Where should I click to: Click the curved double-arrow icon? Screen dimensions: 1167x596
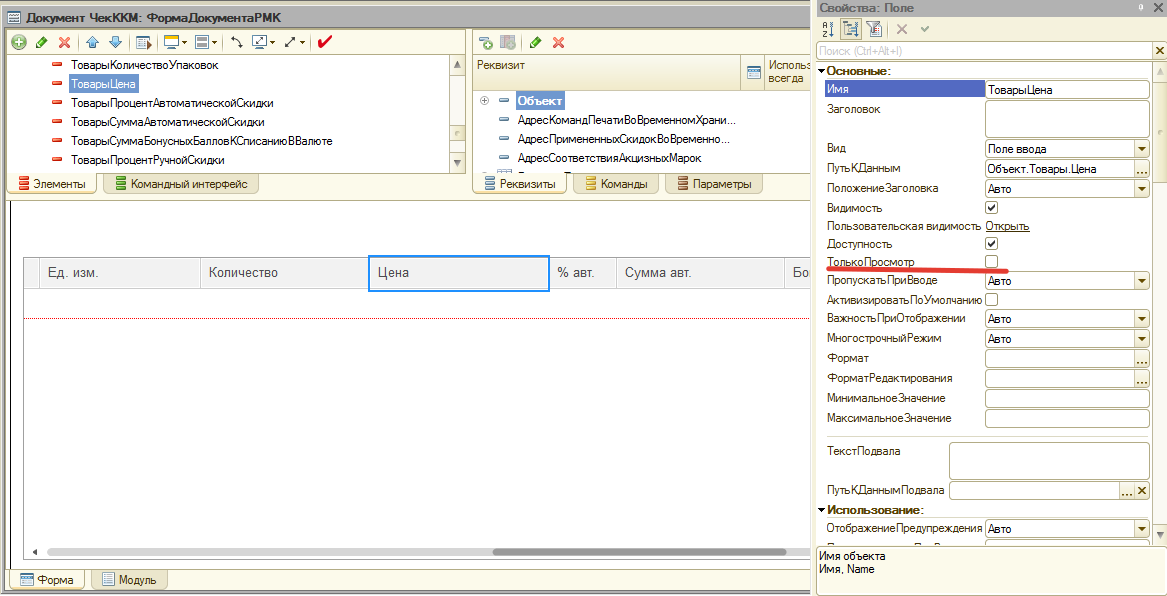(237, 42)
